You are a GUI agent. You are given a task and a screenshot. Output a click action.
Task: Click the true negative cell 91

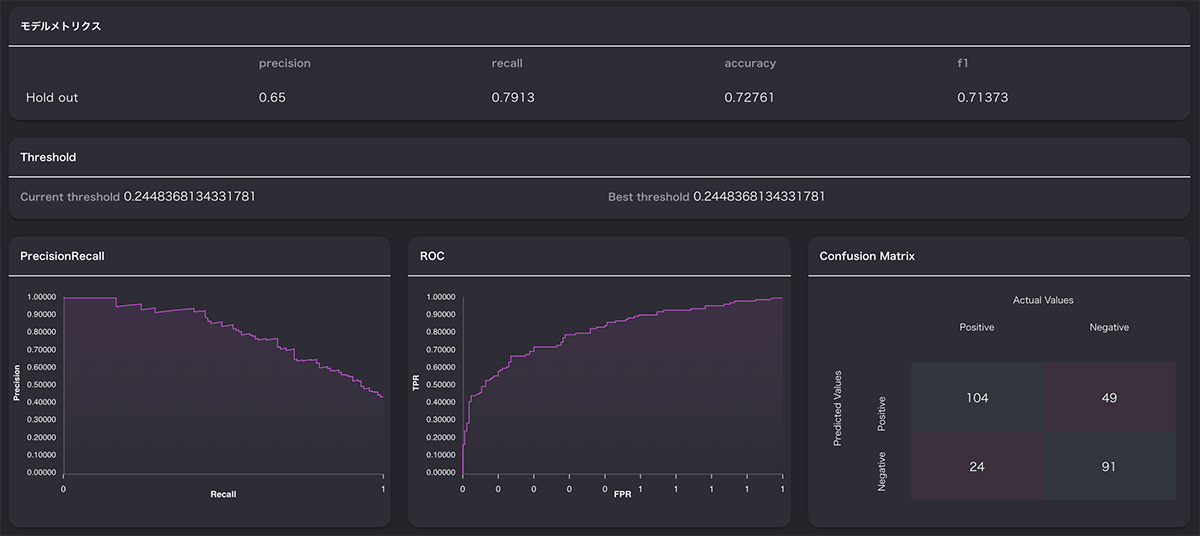point(1109,466)
